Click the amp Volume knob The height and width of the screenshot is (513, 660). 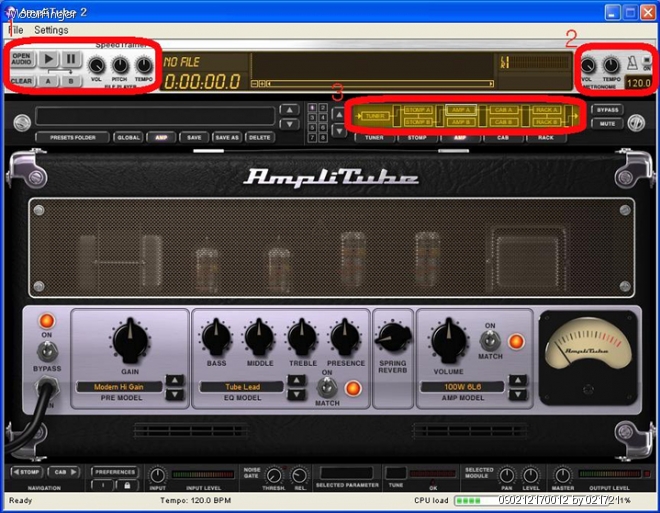coord(448,338)
